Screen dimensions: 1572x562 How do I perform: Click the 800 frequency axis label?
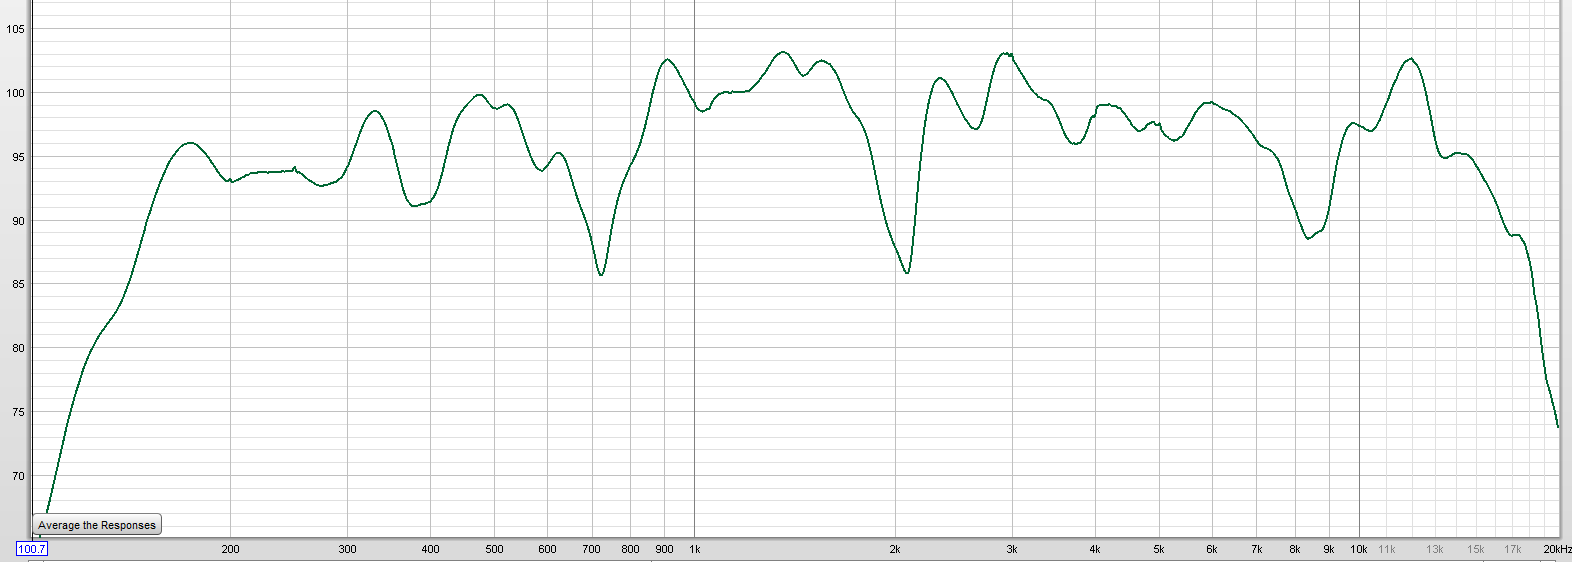click(x=630, y=549)
